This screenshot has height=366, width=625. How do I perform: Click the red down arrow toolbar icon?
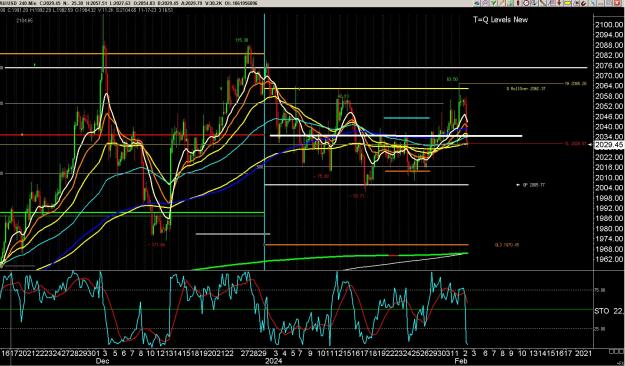559,3
